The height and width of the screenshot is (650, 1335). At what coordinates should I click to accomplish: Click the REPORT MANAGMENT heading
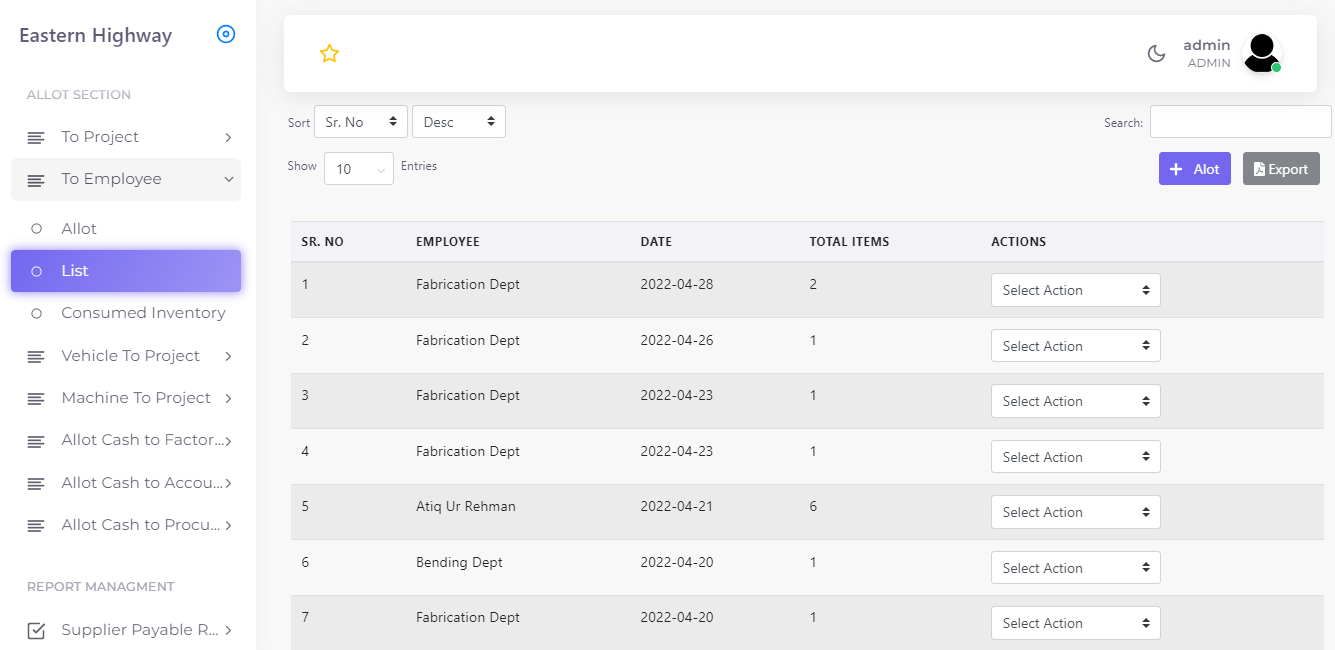pos(101,587)
